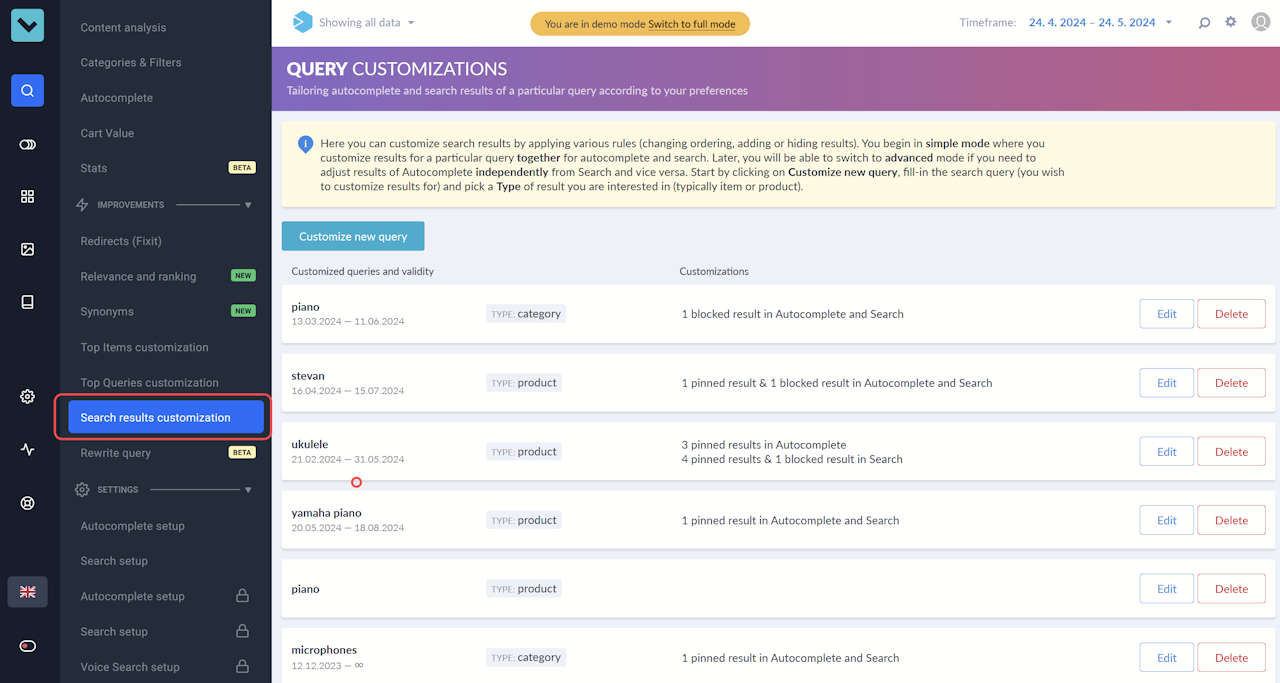Image resolution: width=1280 pixels, height=683 pixels.
Task: Delete the piano category query
Action: coord(1231,314)
